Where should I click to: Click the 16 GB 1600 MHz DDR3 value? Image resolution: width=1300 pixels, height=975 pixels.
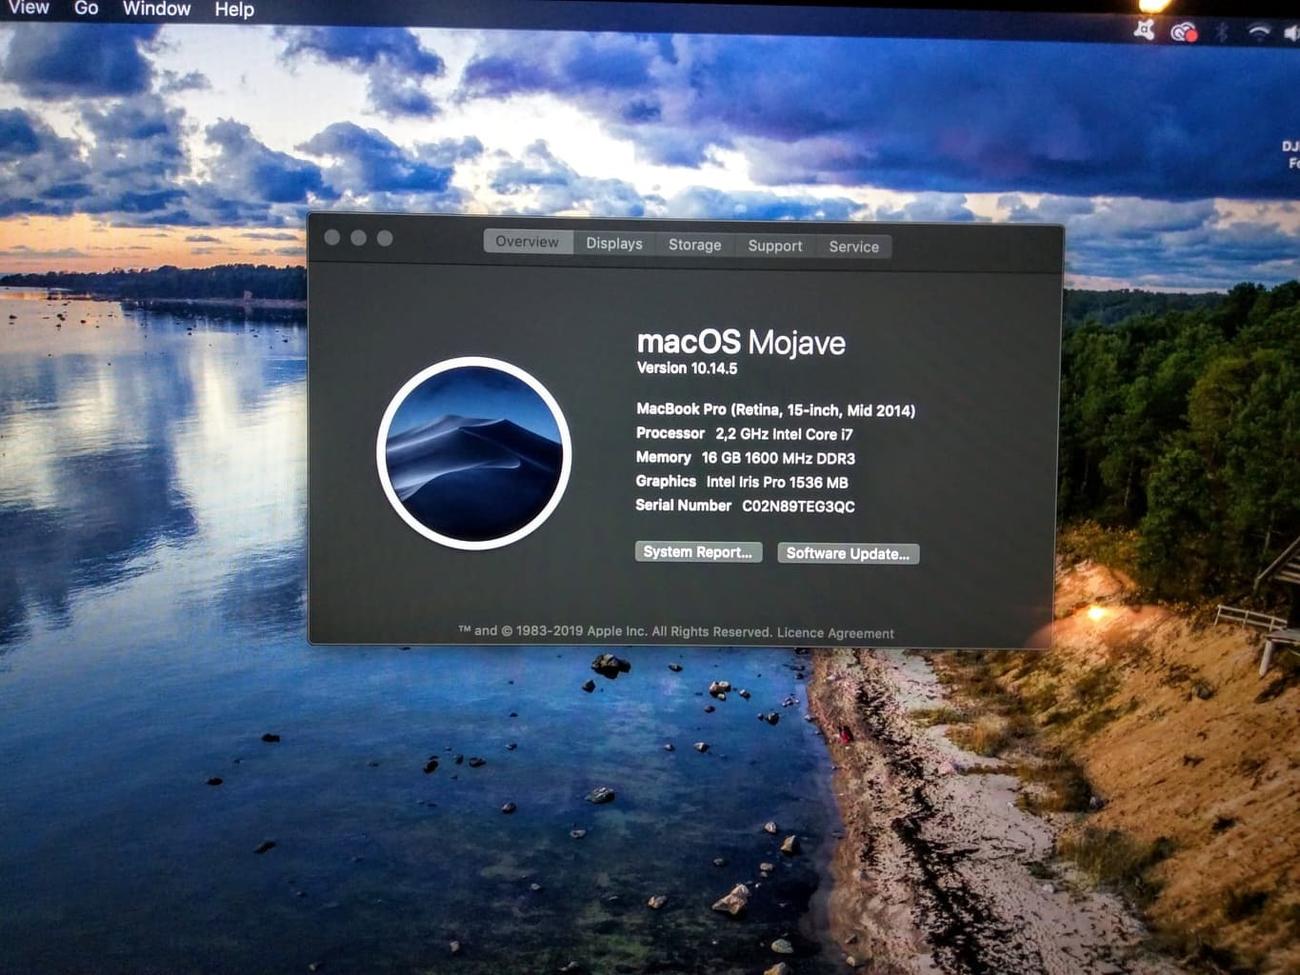coord(778,458)
